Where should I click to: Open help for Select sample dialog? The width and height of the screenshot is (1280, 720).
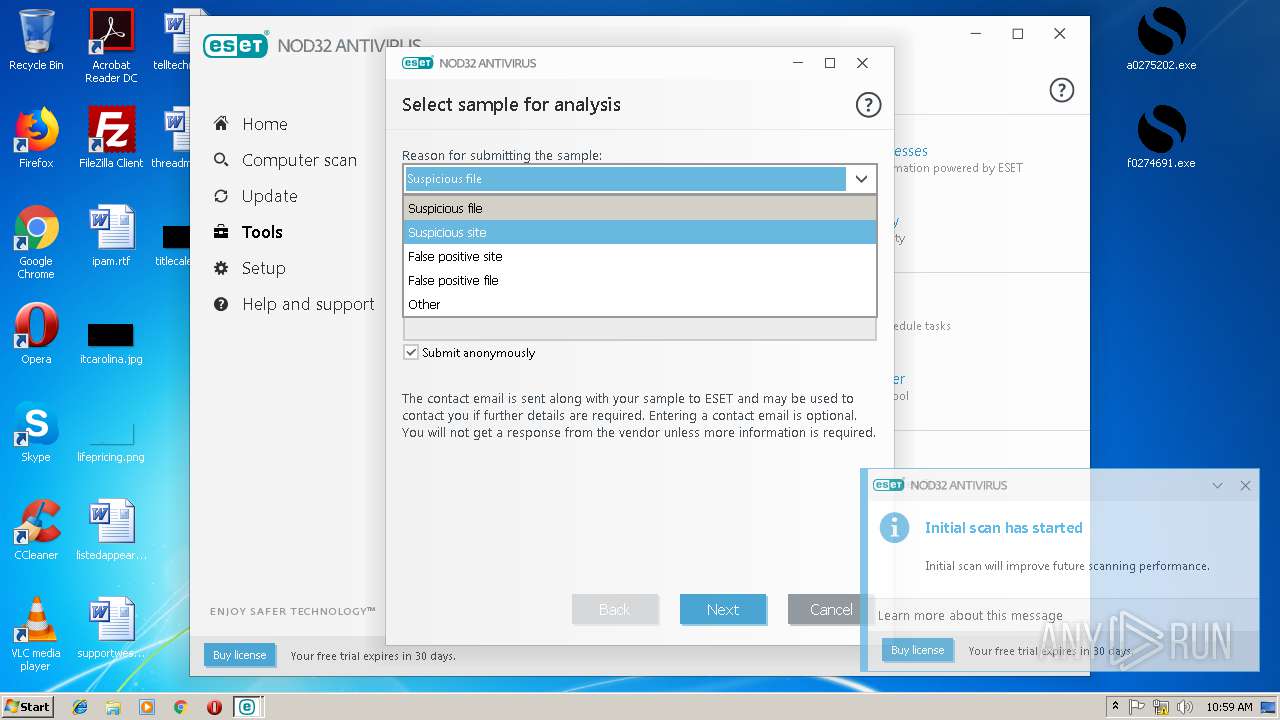click(x=868, y=105)
